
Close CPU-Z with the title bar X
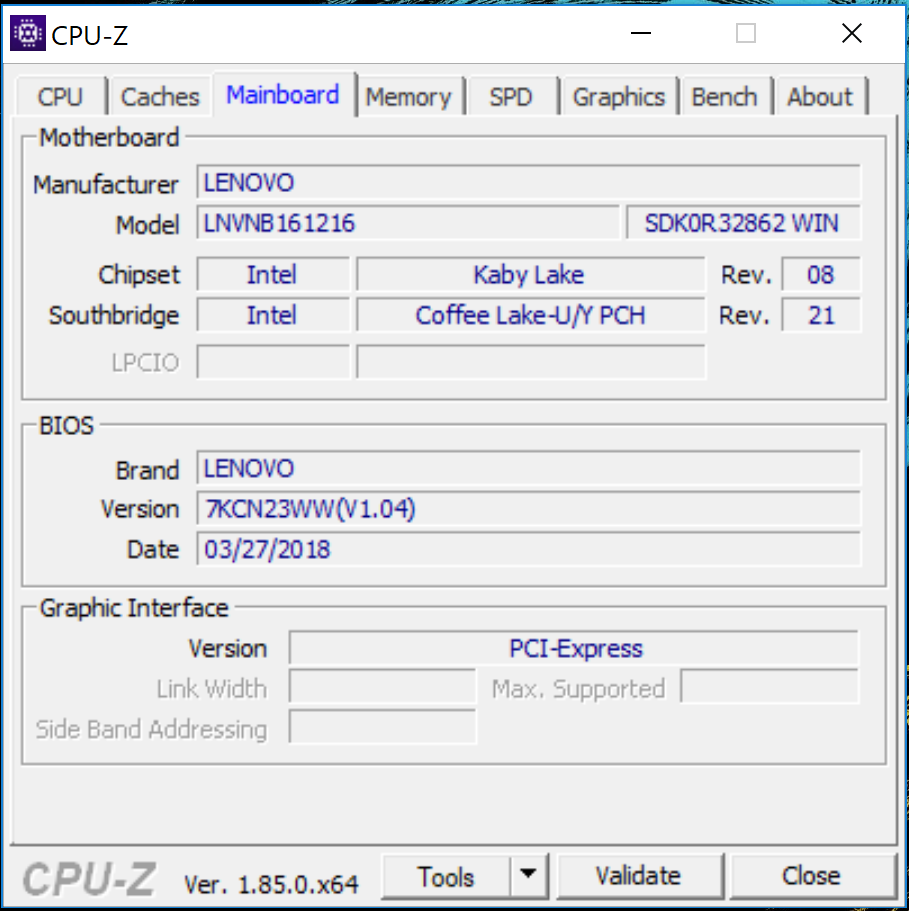pos(852,34)
